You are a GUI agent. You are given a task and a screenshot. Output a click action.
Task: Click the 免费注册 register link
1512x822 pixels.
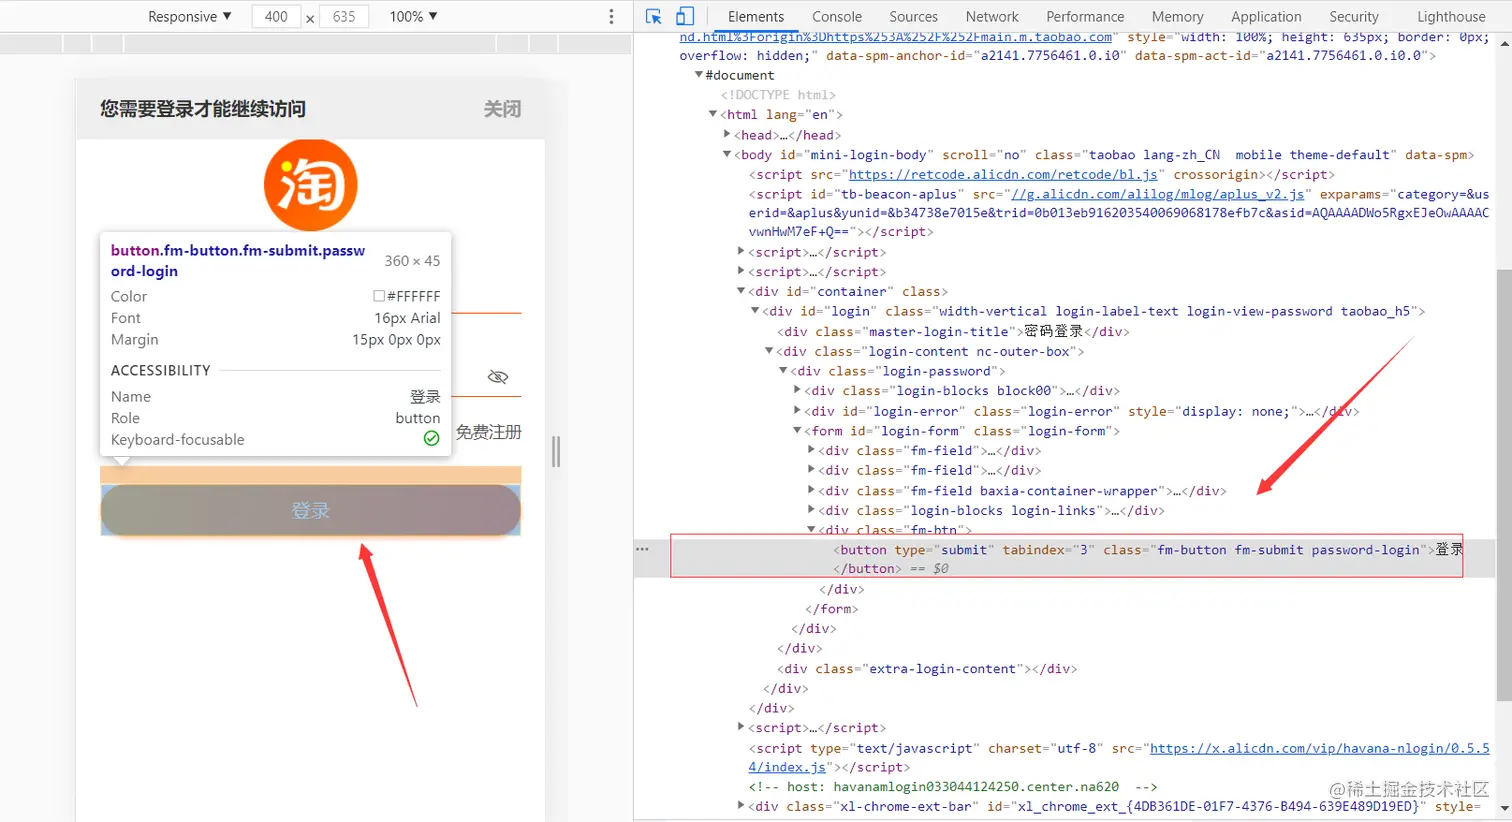[x=488, y=432]
